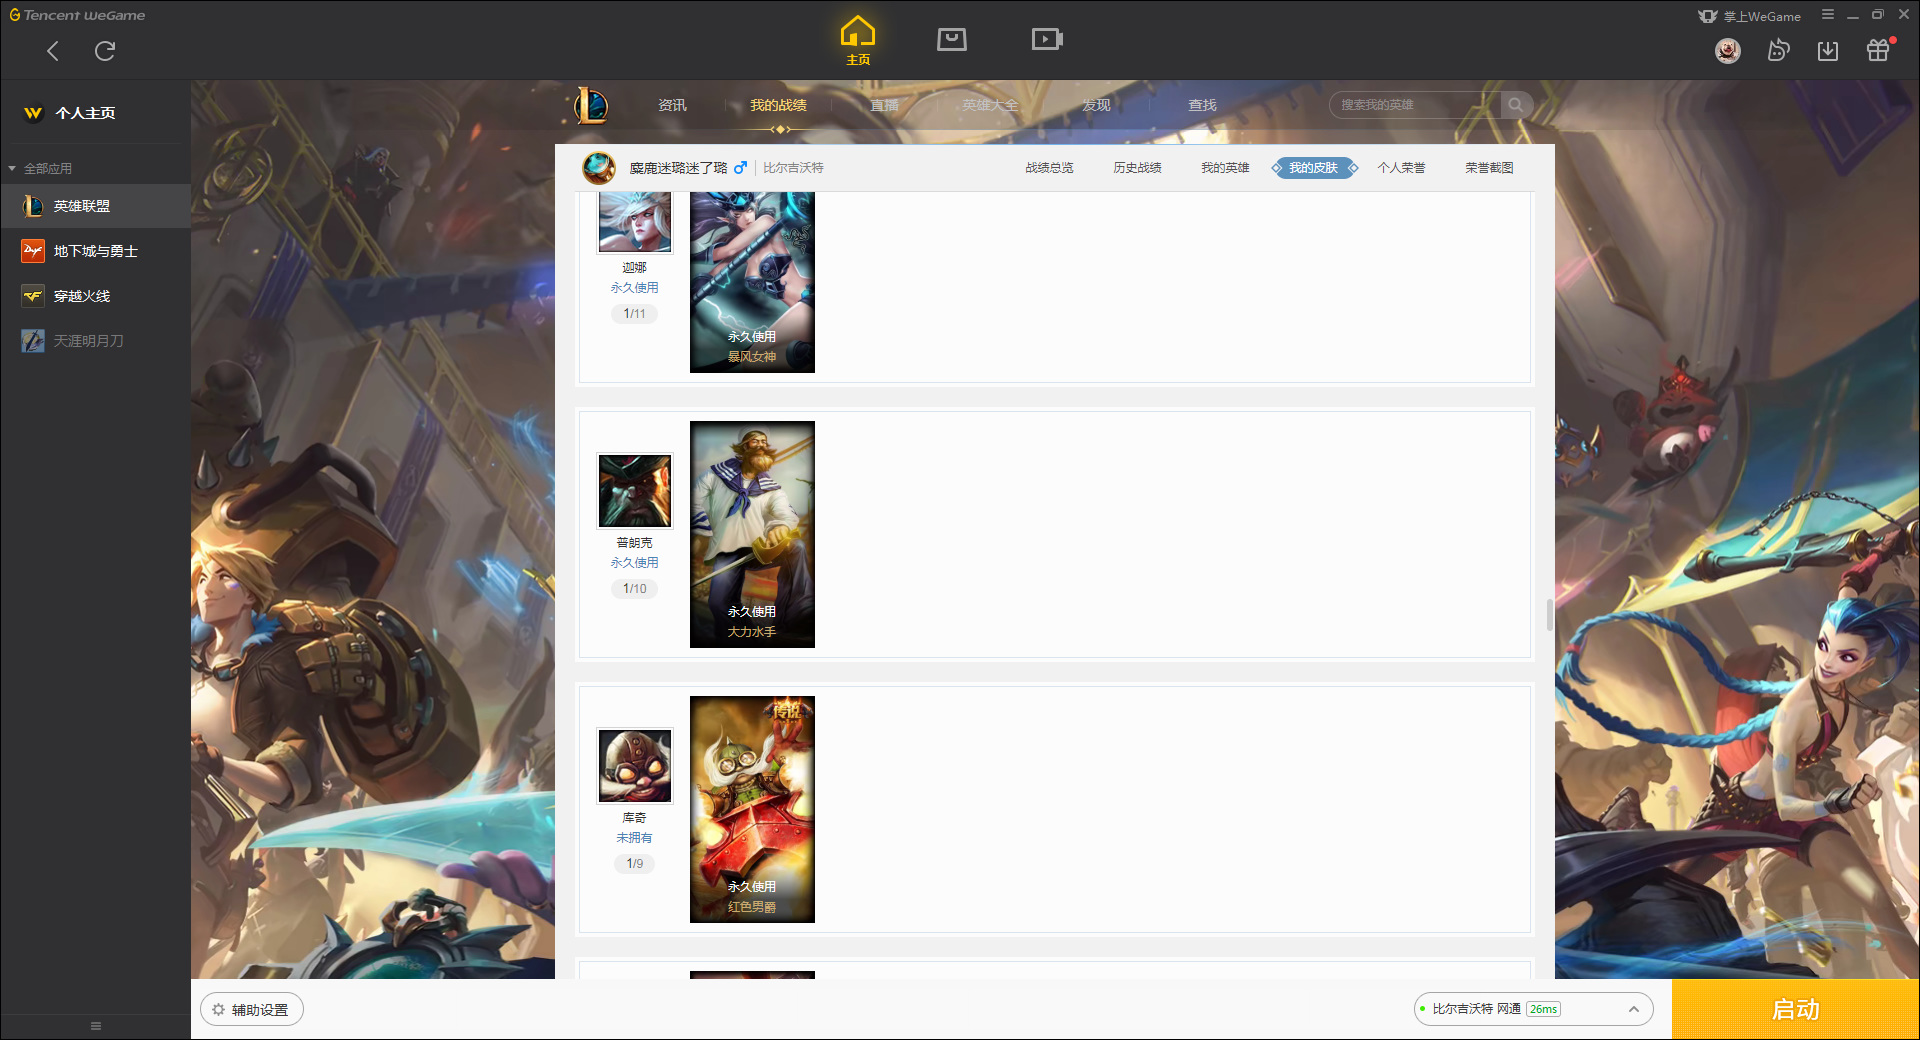
Task: Switch to 我的英雄 sub-tab
Action: coord(1225,168)
